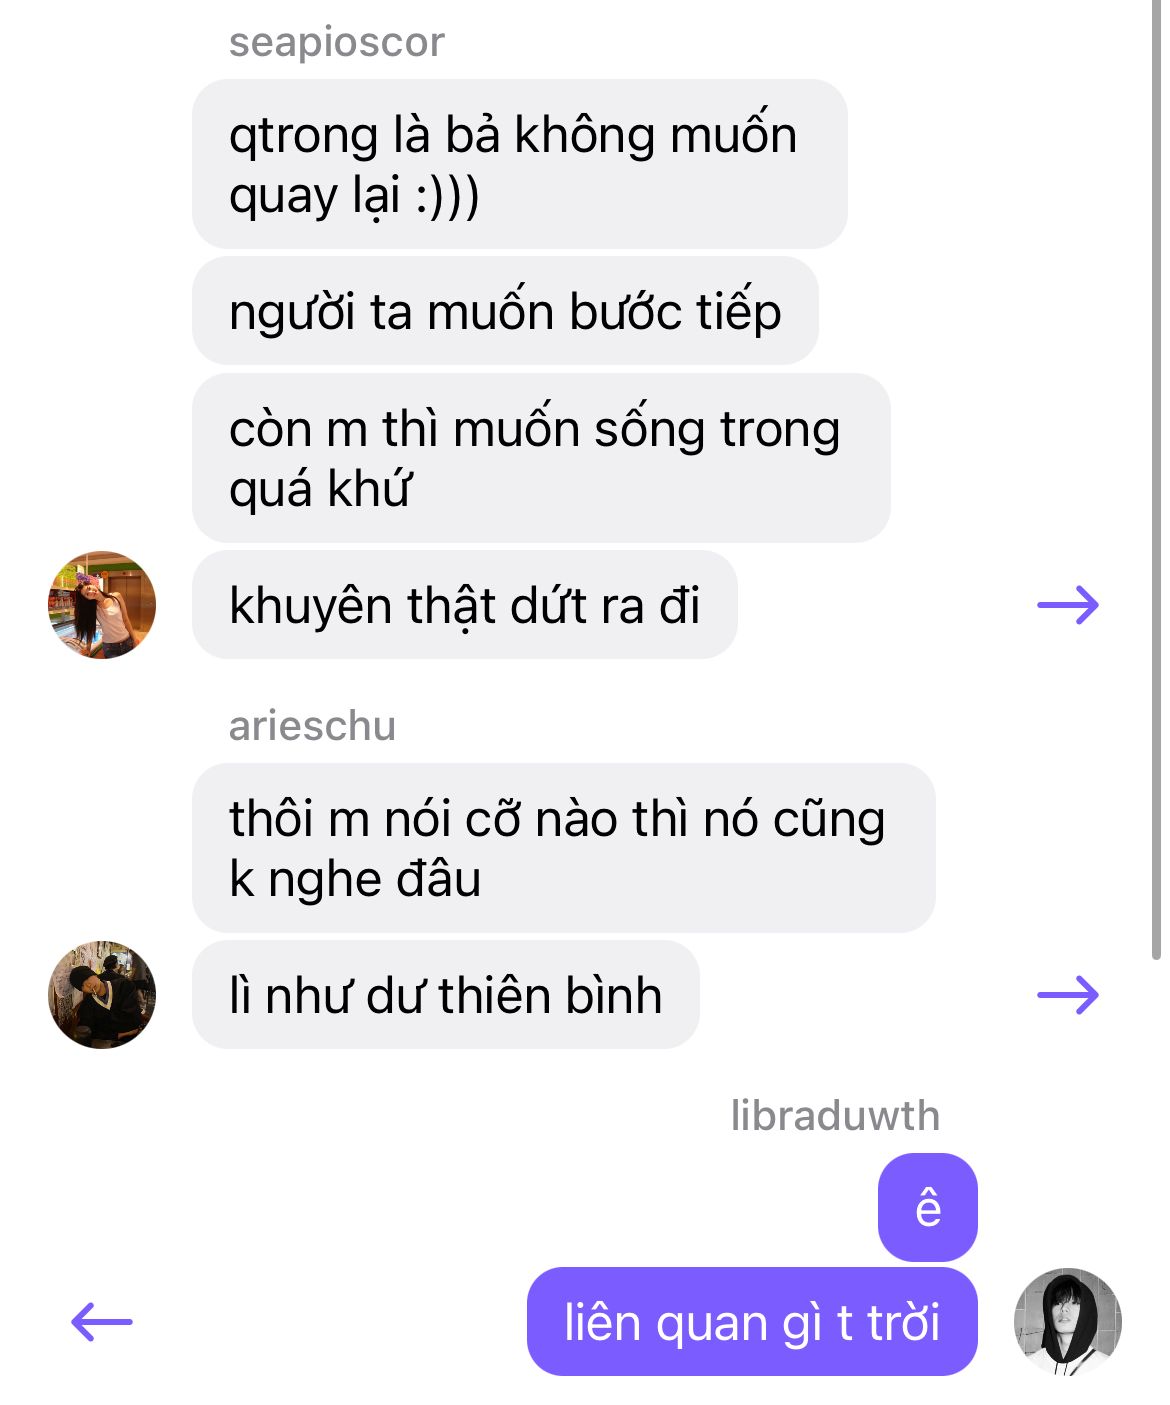Select message bubble 'khuyên thật dứt ra đi'
The image size is (1170, 1405).
[464, 605]
